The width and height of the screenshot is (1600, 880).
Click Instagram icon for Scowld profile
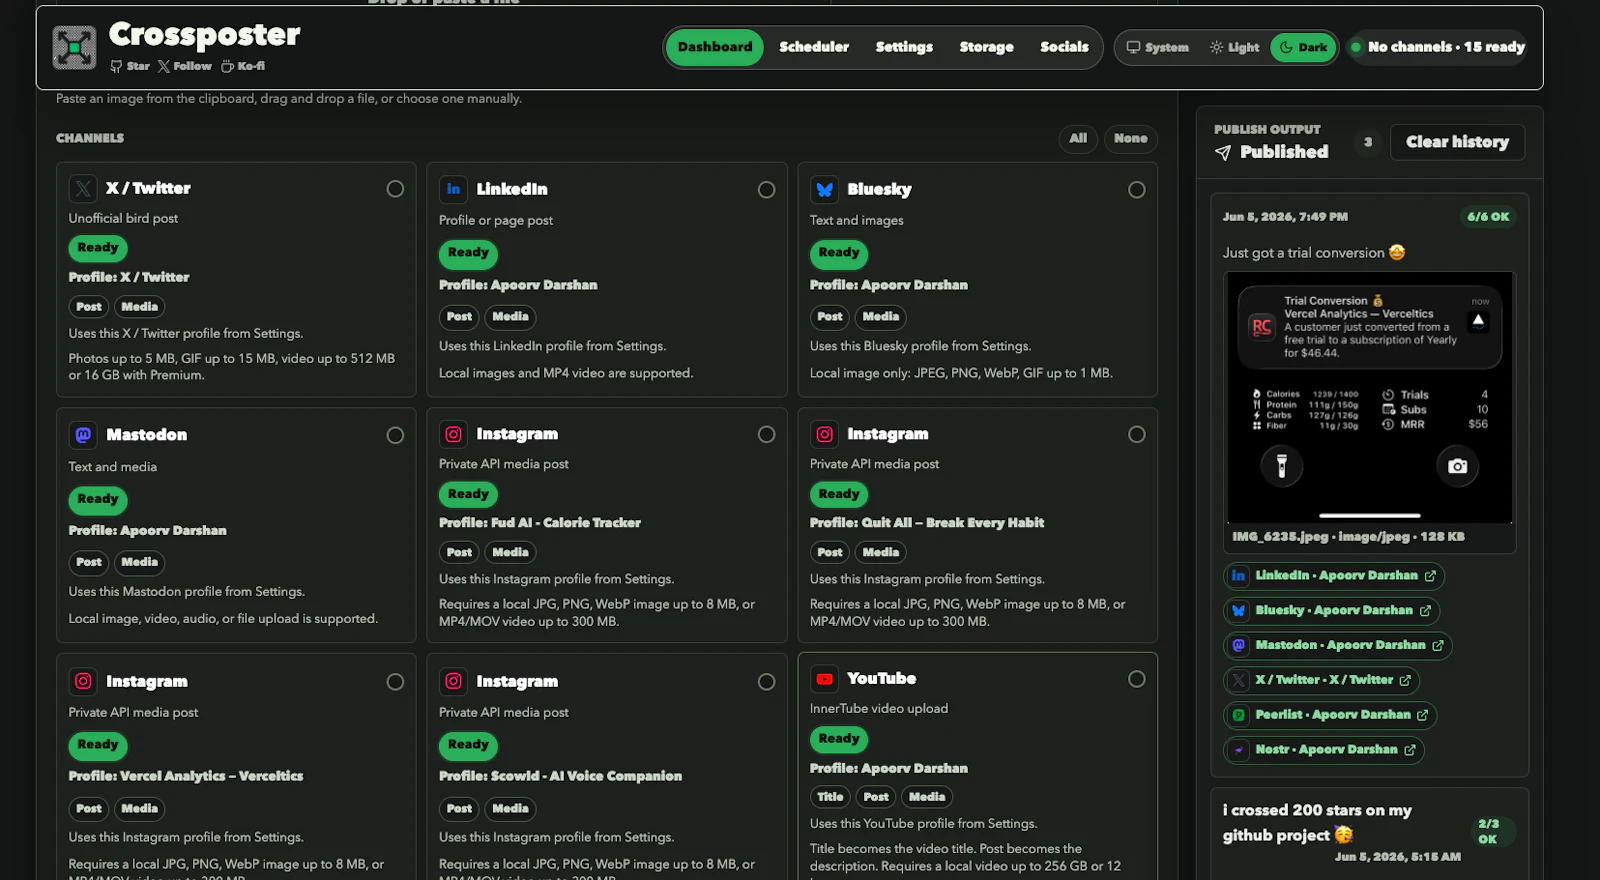[x=453, y=681]
